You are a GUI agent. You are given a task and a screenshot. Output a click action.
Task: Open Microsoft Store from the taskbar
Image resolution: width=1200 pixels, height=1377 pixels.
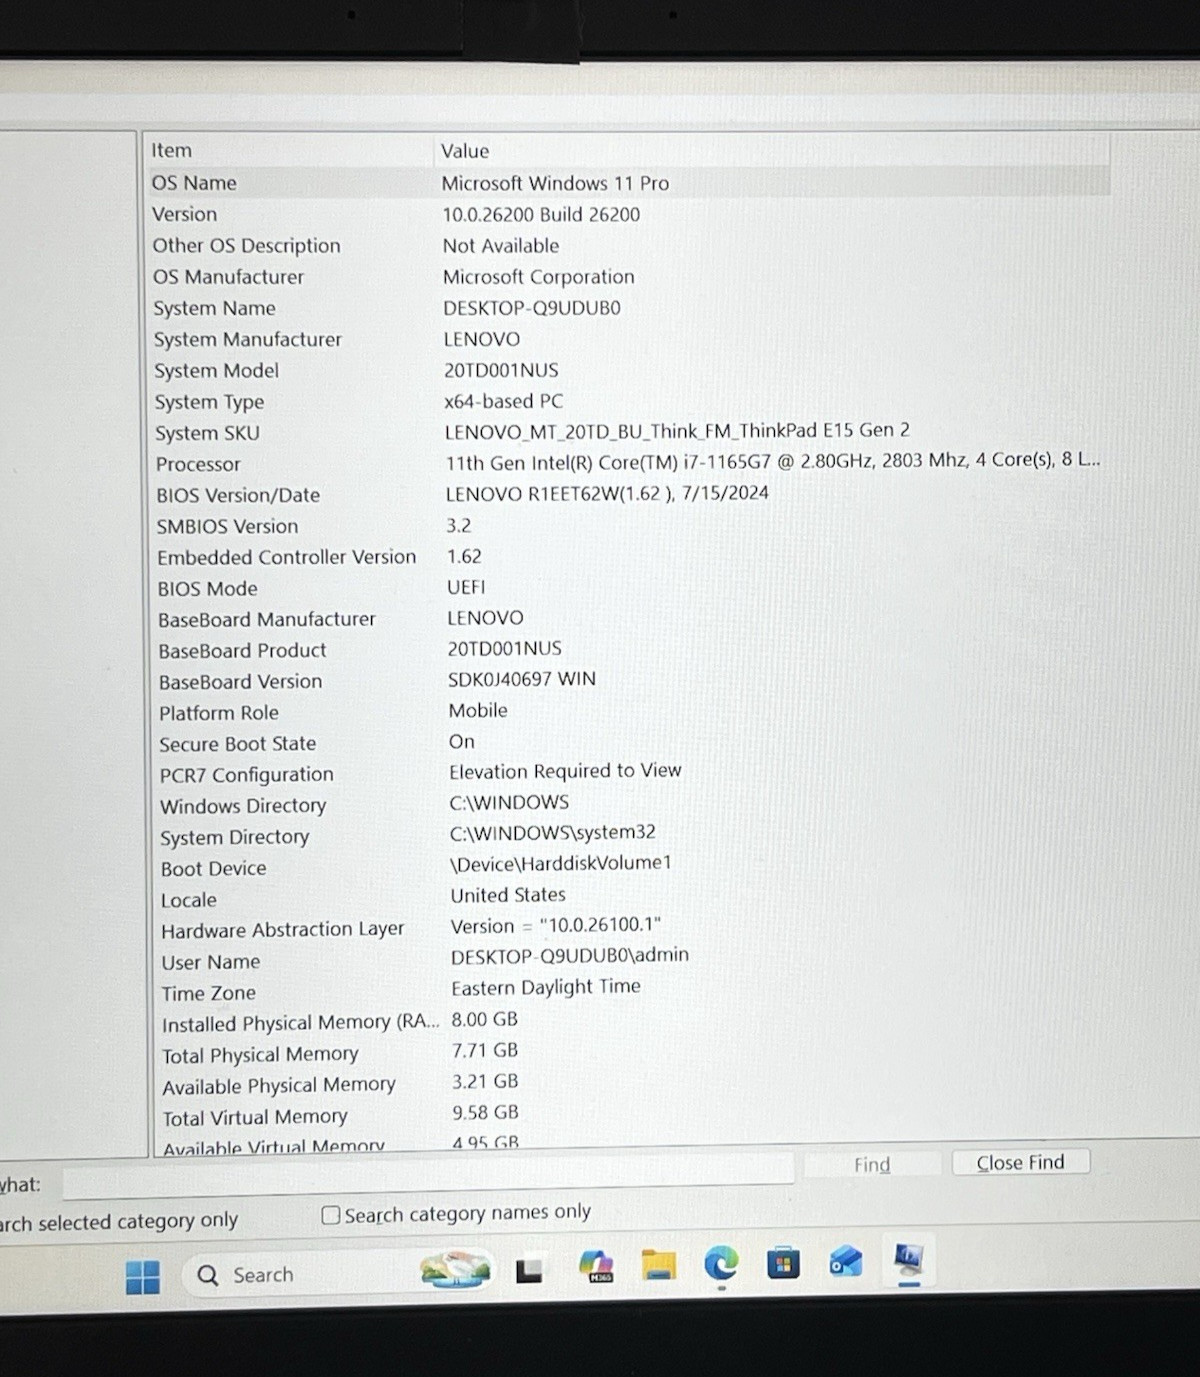pos(783,1263)
